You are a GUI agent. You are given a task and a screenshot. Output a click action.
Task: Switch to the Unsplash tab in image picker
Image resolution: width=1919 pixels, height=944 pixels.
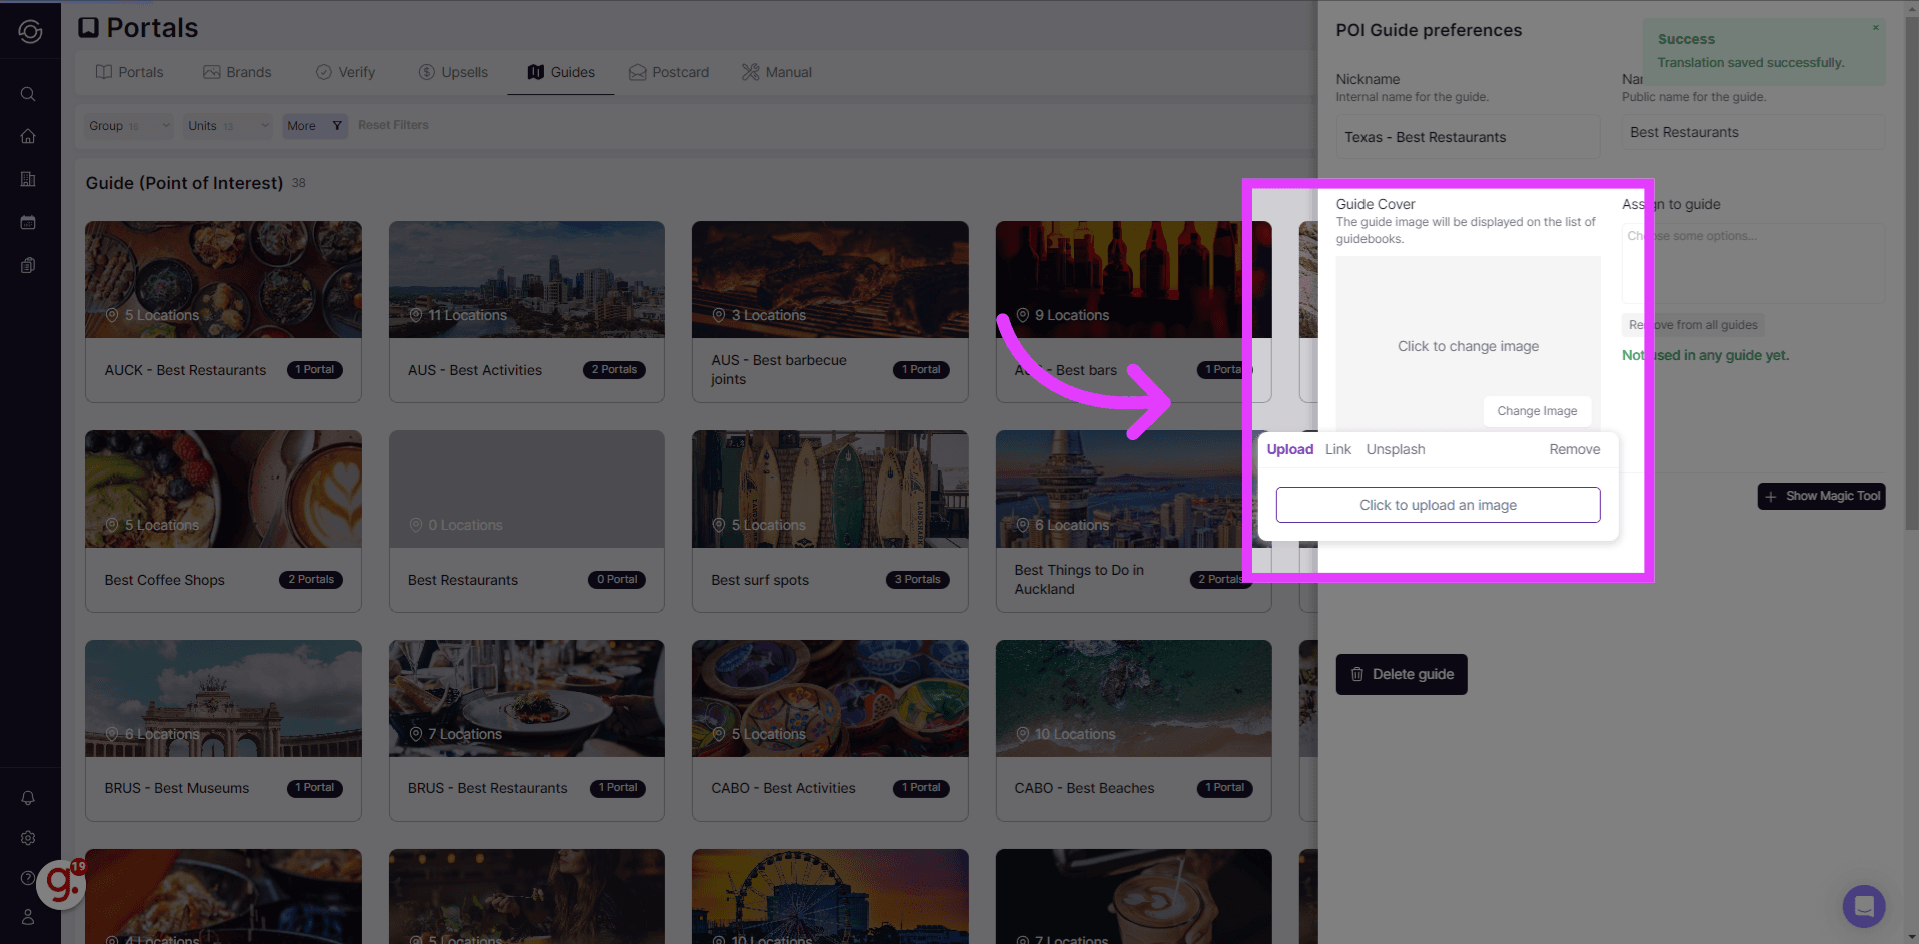[x=1395, y=449]
